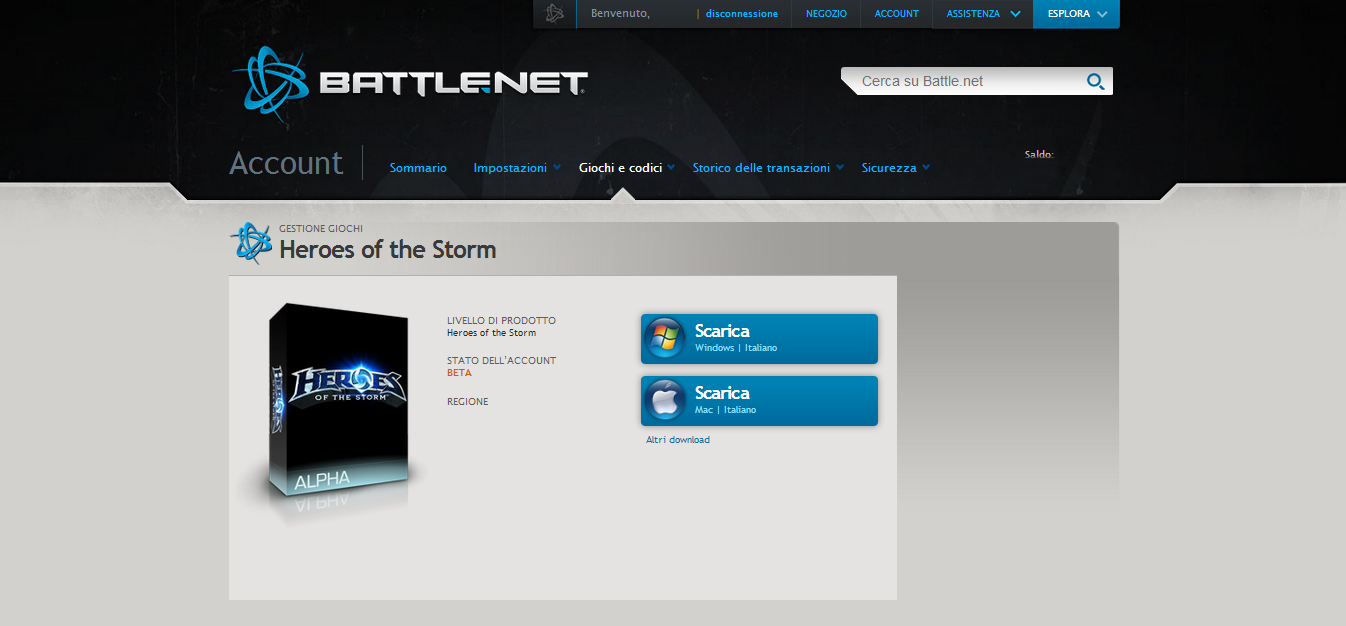The height and width of the screenshot is (626, 1346).
Task: Click the small Battle.net icon beside Benvenuto
Action: (x=555, y=14)
